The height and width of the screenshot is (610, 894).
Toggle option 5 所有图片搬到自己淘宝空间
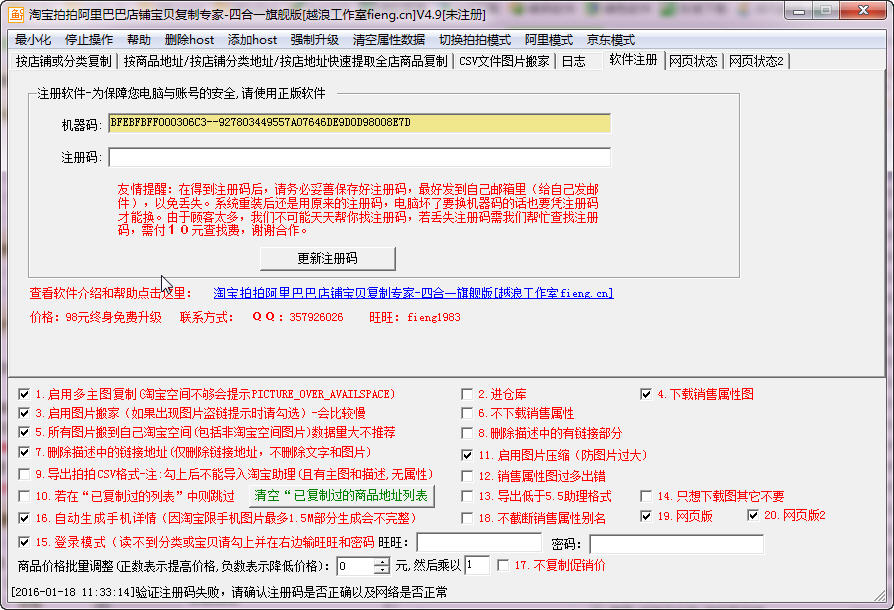click(24, 432)
